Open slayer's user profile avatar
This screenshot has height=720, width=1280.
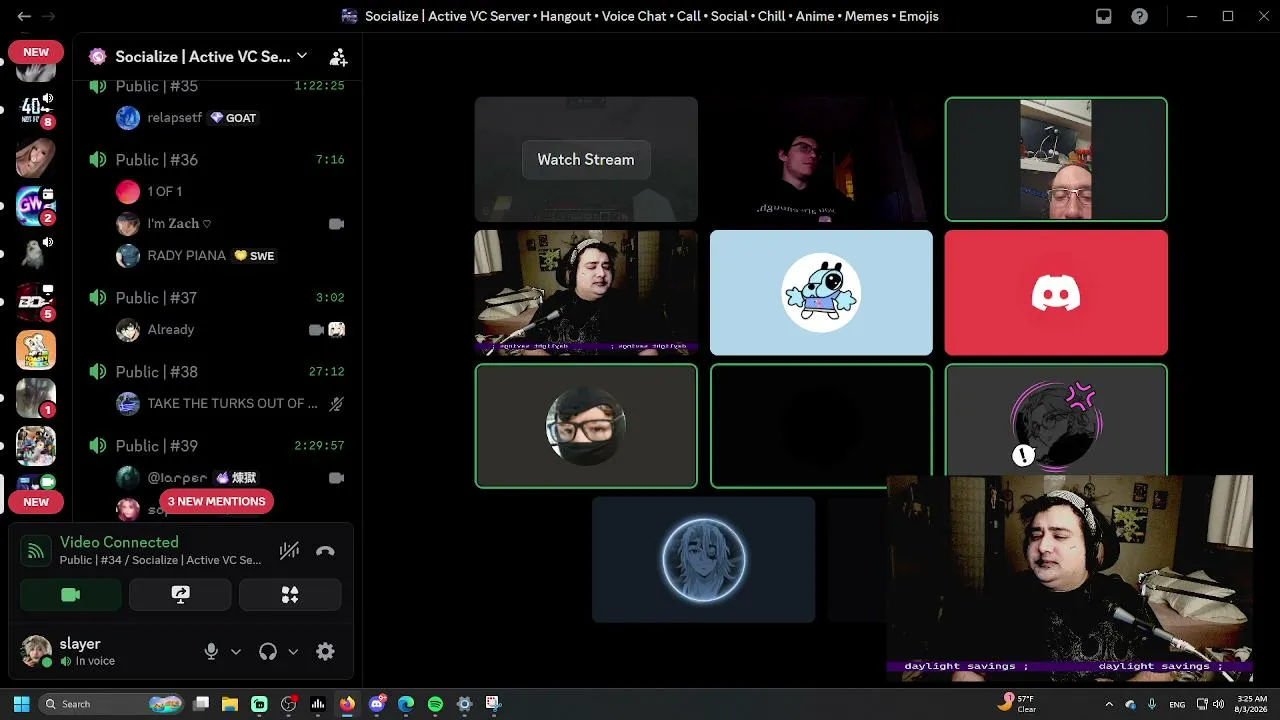(x=37, y=651)
